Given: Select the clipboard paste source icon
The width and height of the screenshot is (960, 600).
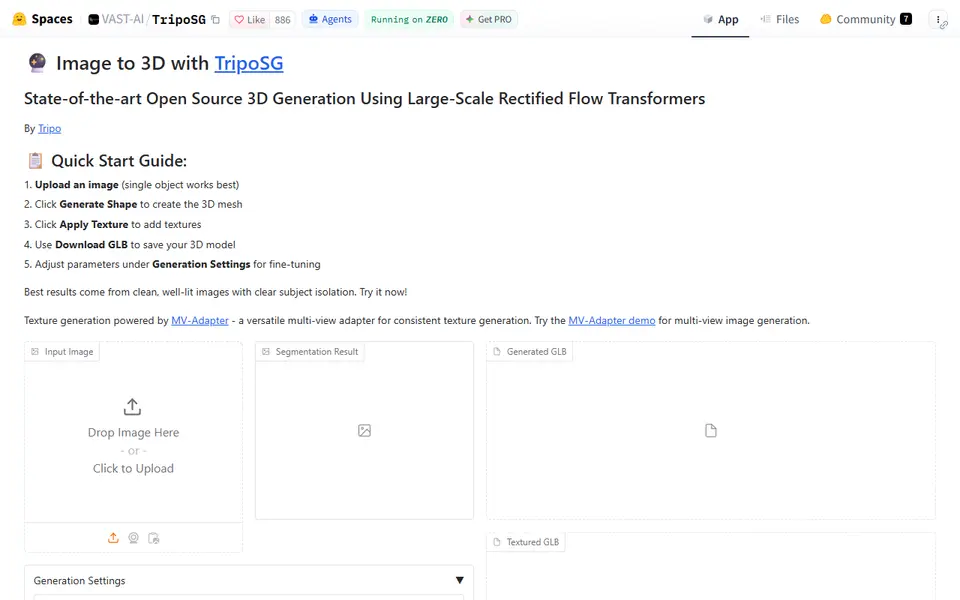Looking at the screenshot, I should (154, 538).
